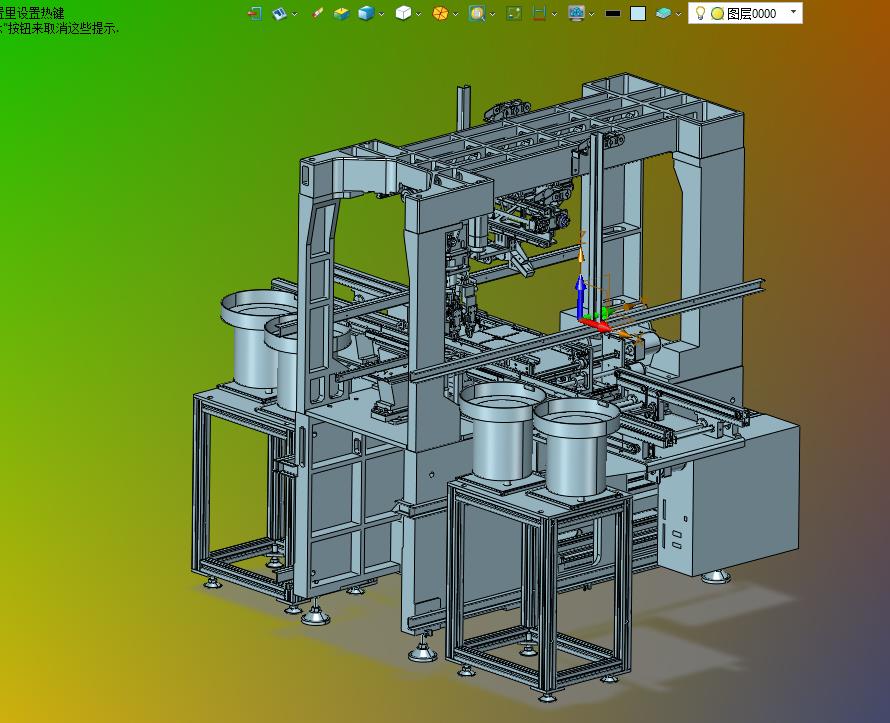890x723 pixels.
Task: Click the section/dimension bracket icon
Action: point(539,13)
